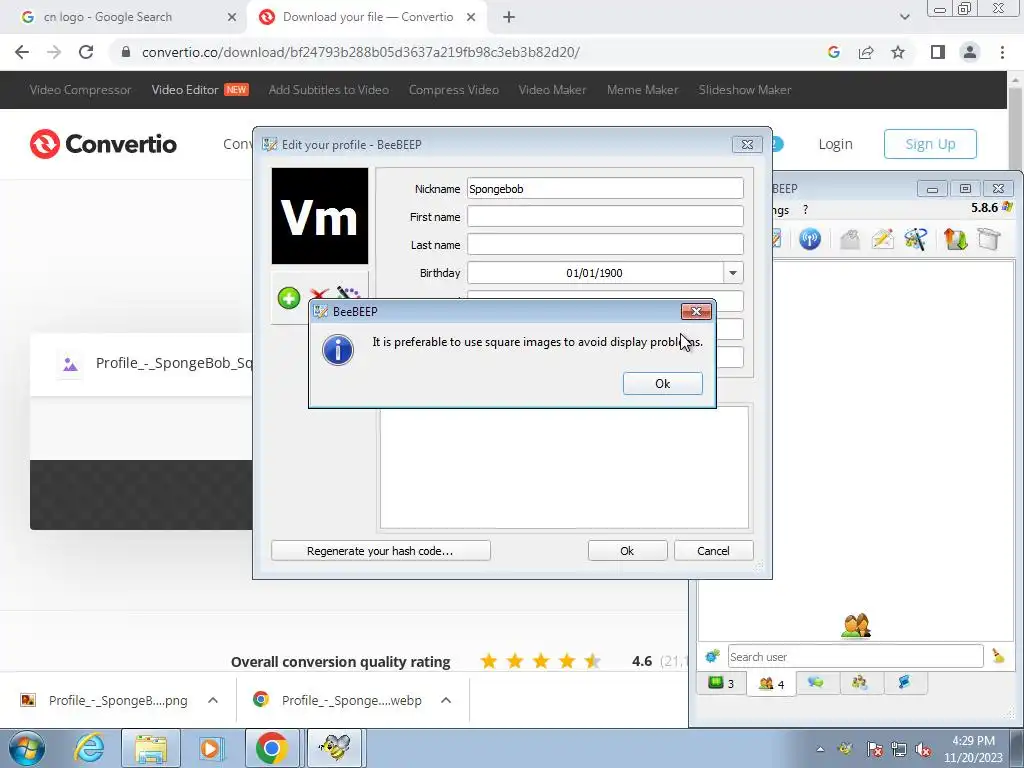The height and width of the screenshot is (768, 1024).
Task: Switch to the groups tab in BeeBEEP
Action: 859,682
